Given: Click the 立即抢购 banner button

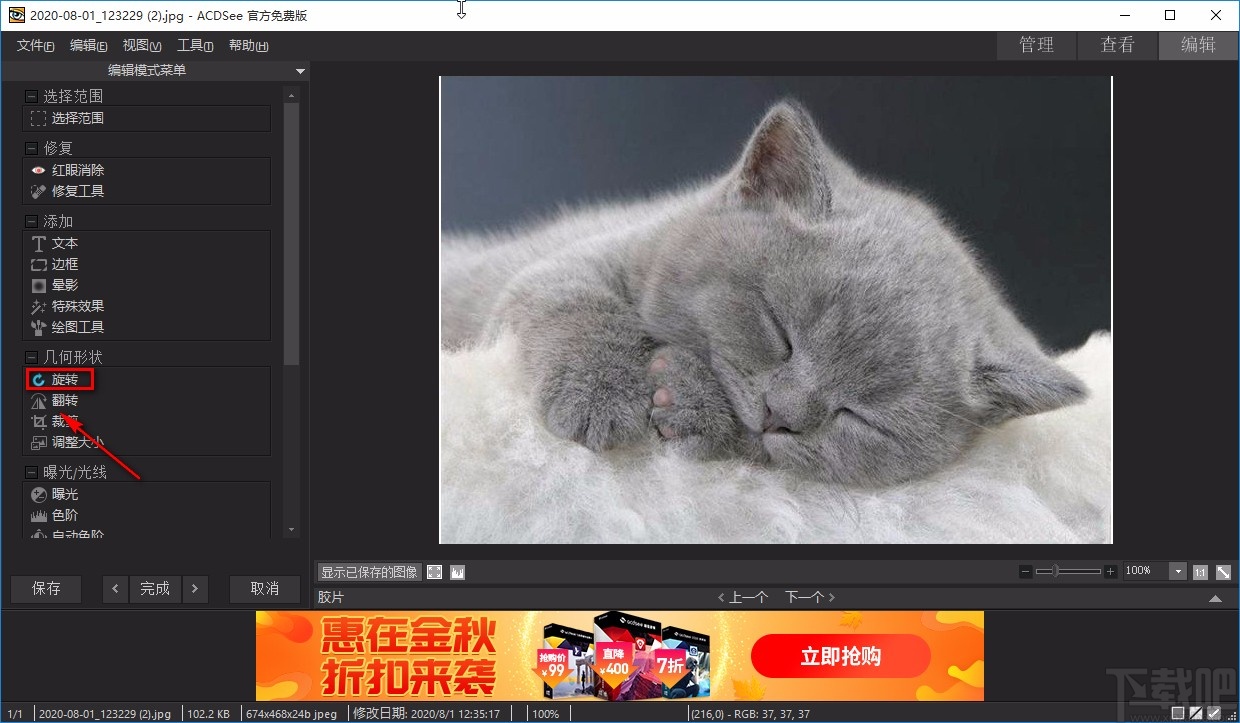Looking at the screenshot, I should (x=841, y=657).
